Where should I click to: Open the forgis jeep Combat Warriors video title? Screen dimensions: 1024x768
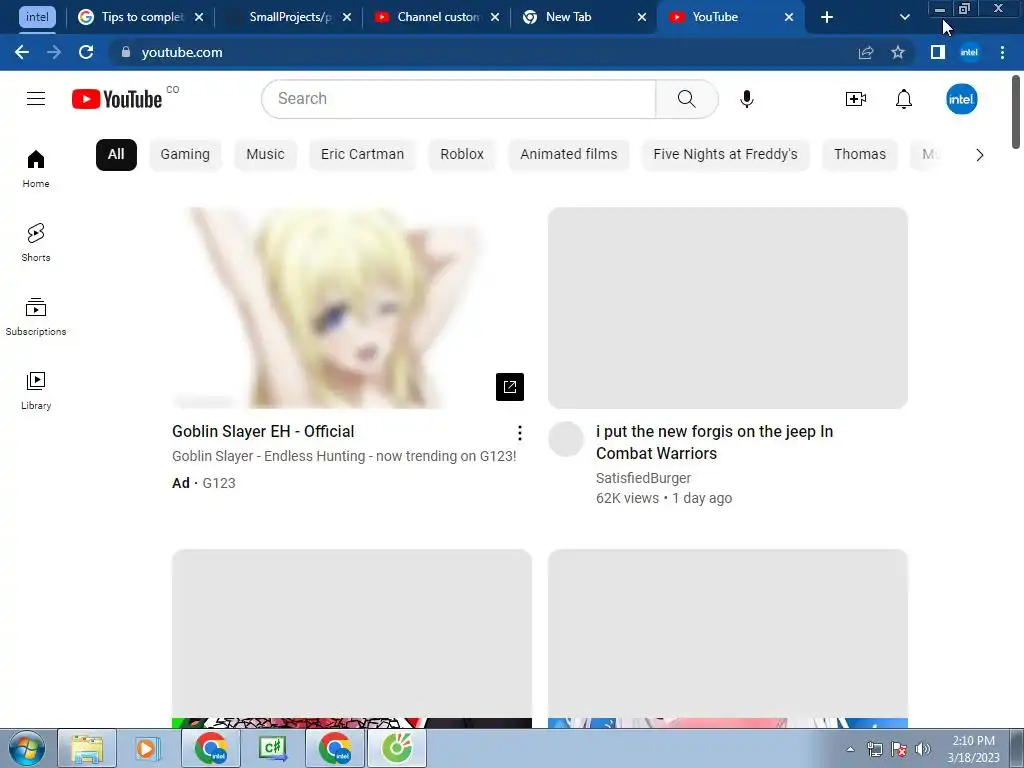pyautogui.click(x=714, y=442)
